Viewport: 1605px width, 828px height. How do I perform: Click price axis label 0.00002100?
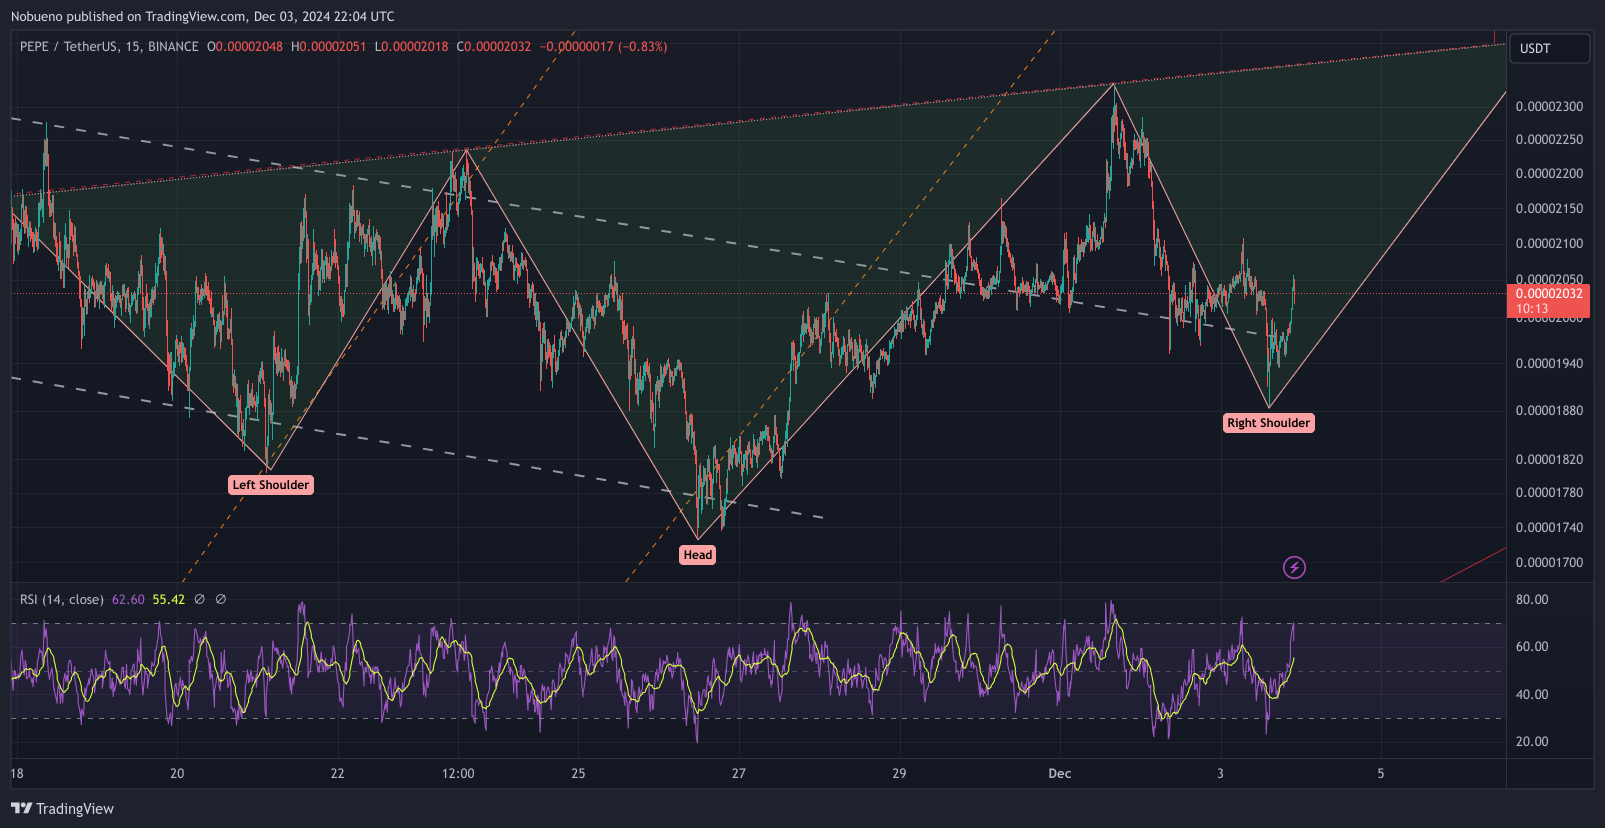click(1549, 243)
